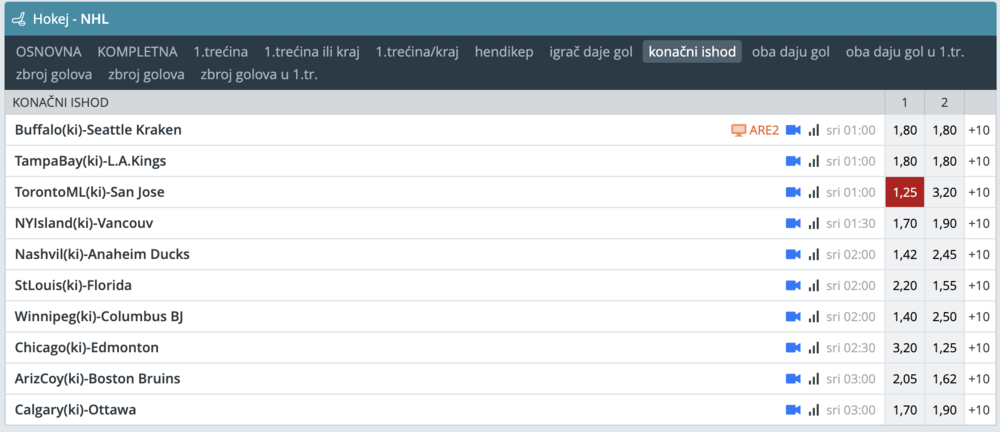Deselect the highlighted 1,25 odds for TorontoML
The width and height of the screenshot is (1000, 432).
[x=905, y=192]
